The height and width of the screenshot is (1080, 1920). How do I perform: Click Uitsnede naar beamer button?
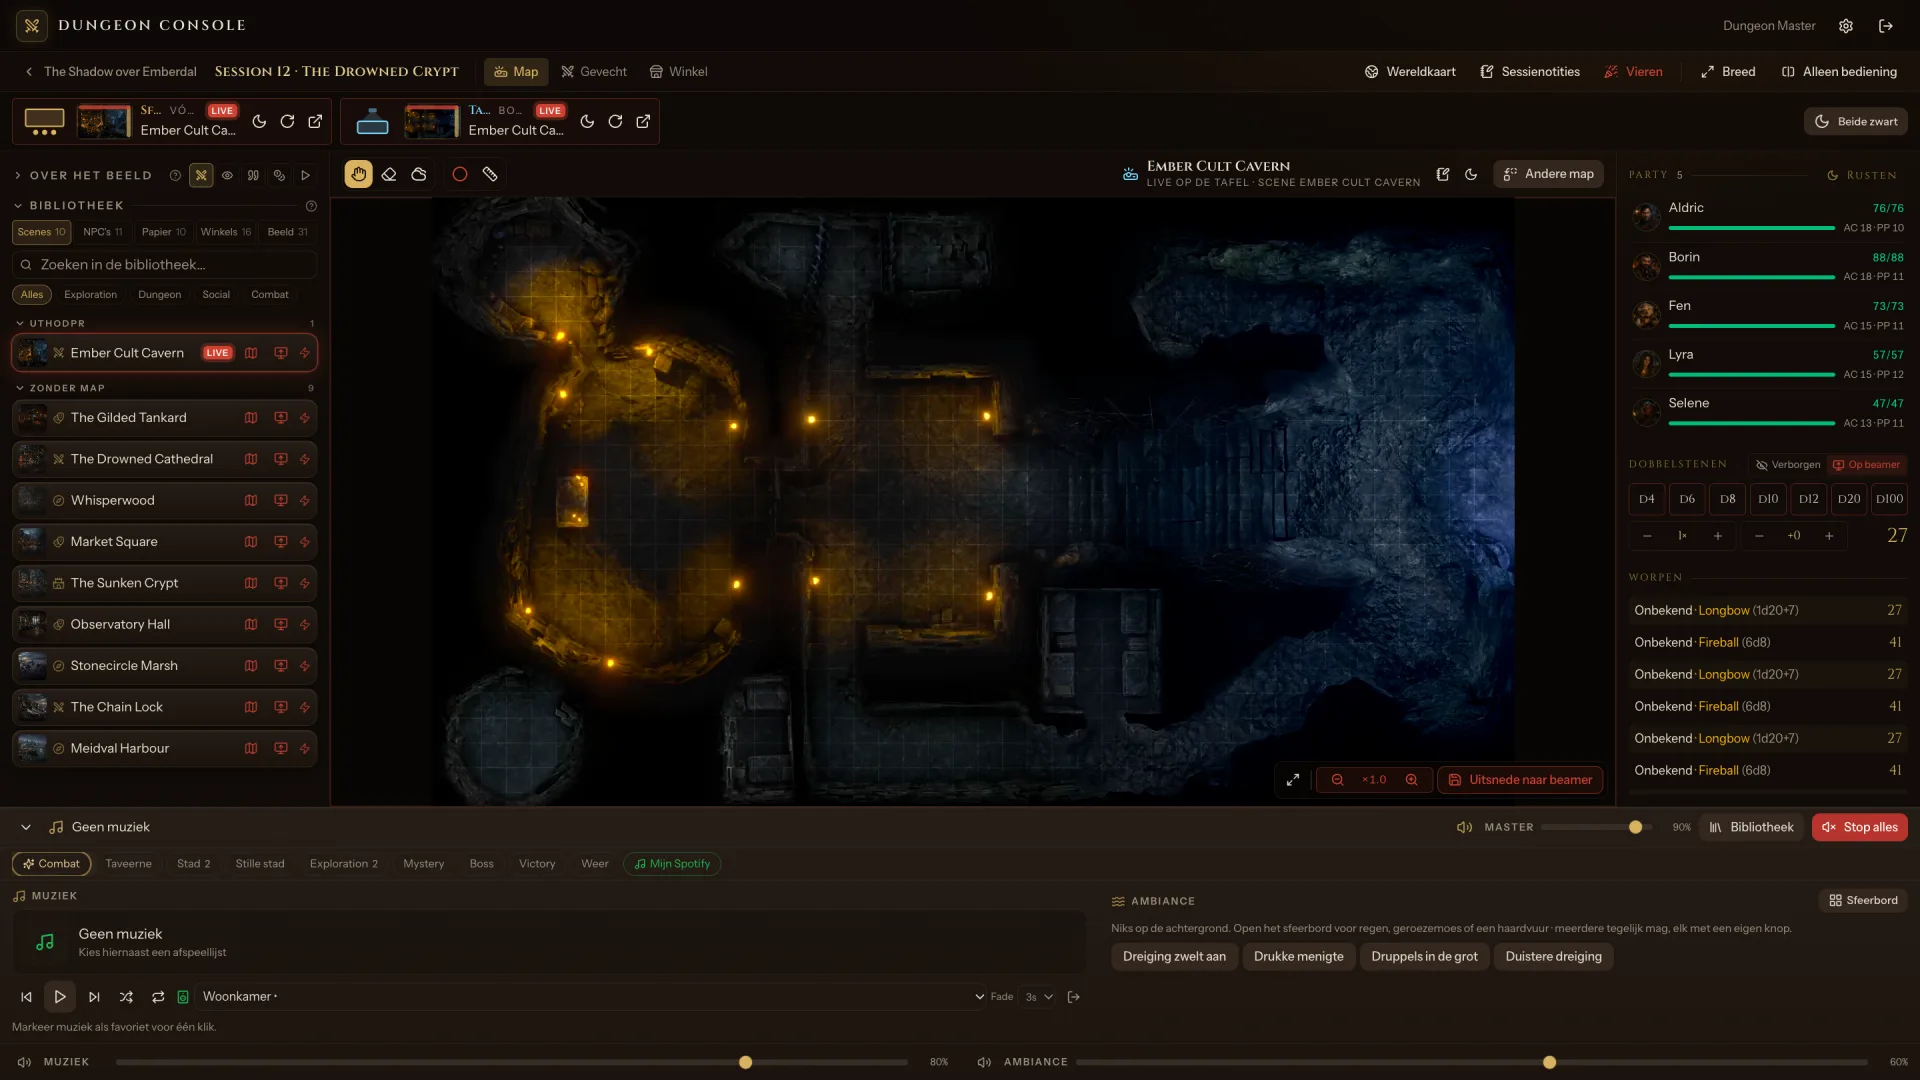pos(1520,780)
